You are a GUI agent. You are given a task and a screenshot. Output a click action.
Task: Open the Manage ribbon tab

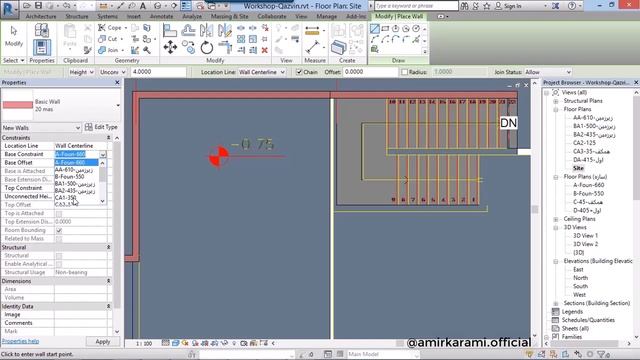coord(327,16)
